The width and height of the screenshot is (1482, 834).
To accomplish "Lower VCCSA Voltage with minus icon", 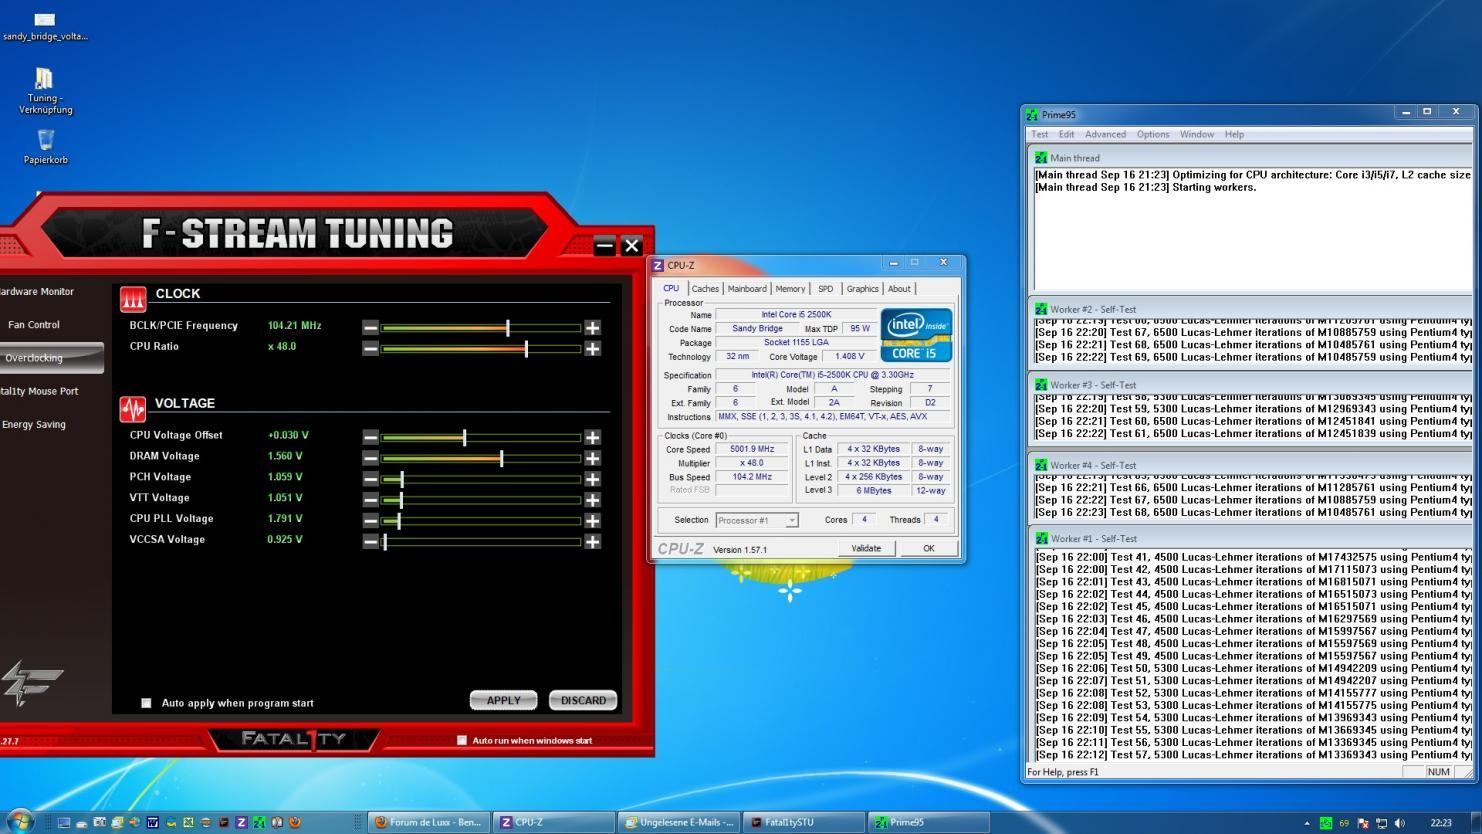I will (x=370, y=542).
